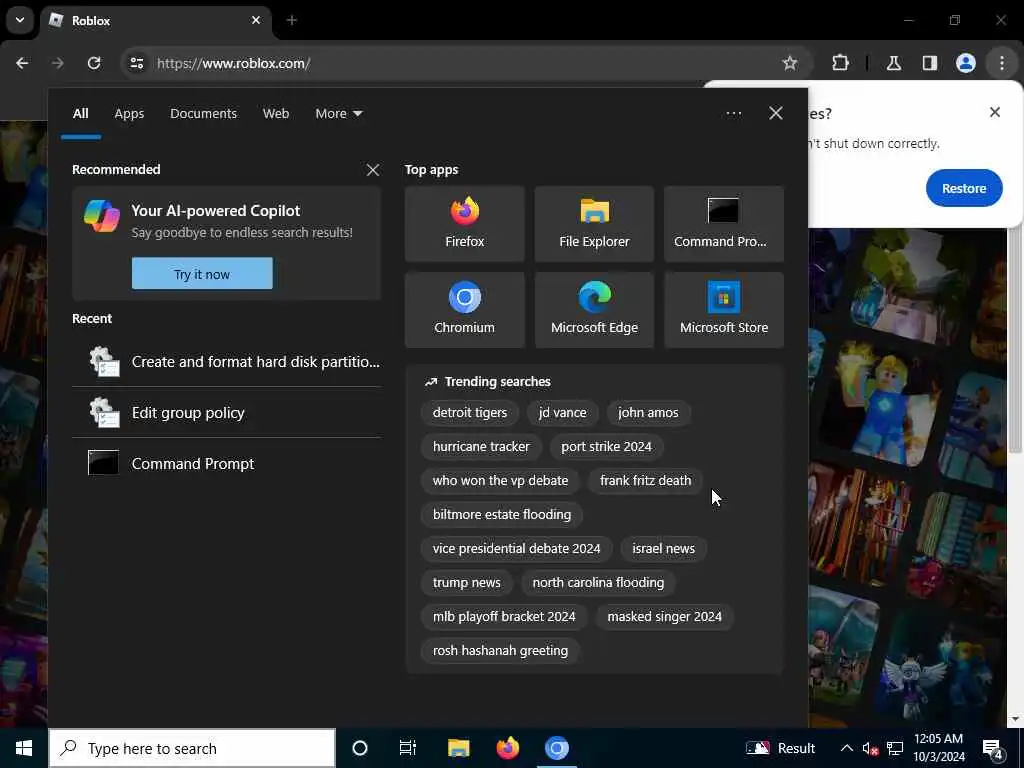This screenshot has width=1024, height=768.
Task: Search trending detroit tigers
Action: point(470,413)
